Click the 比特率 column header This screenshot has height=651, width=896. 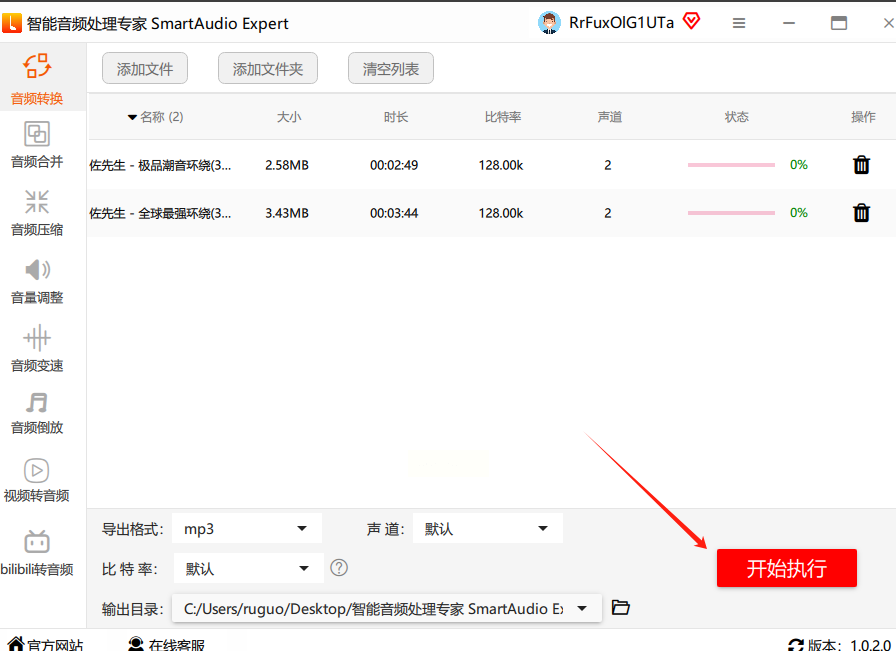click(503, 117)
